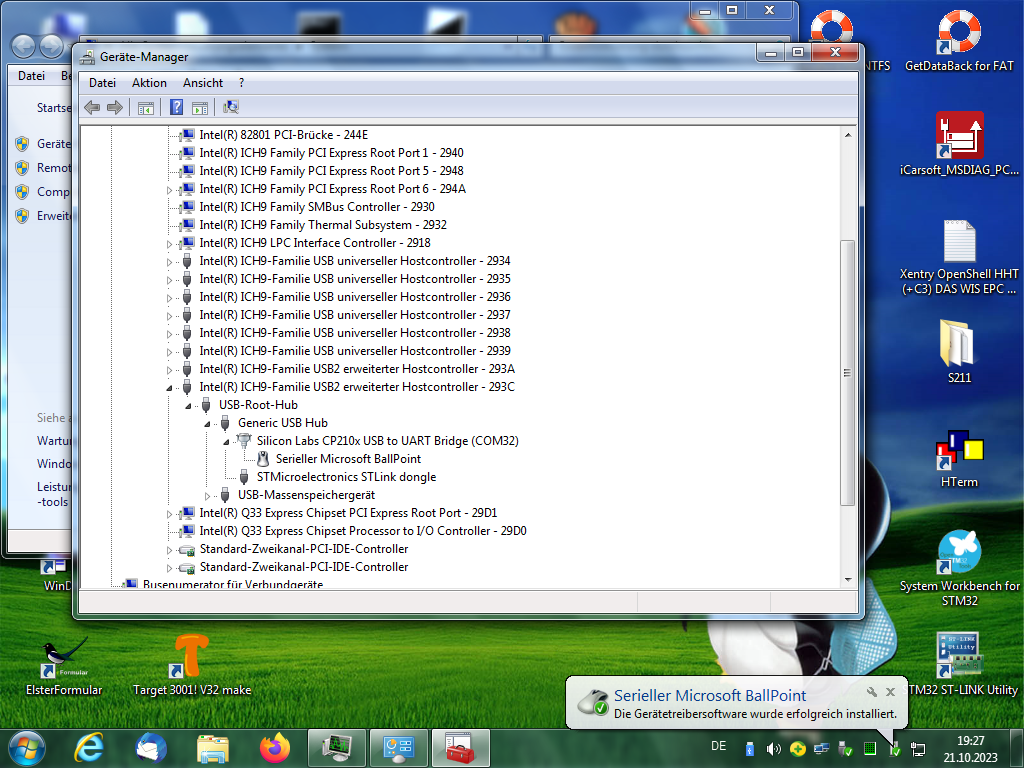Open Datei menu in the background window
This screenshot has width=1024, height=768.
[31, 76]
